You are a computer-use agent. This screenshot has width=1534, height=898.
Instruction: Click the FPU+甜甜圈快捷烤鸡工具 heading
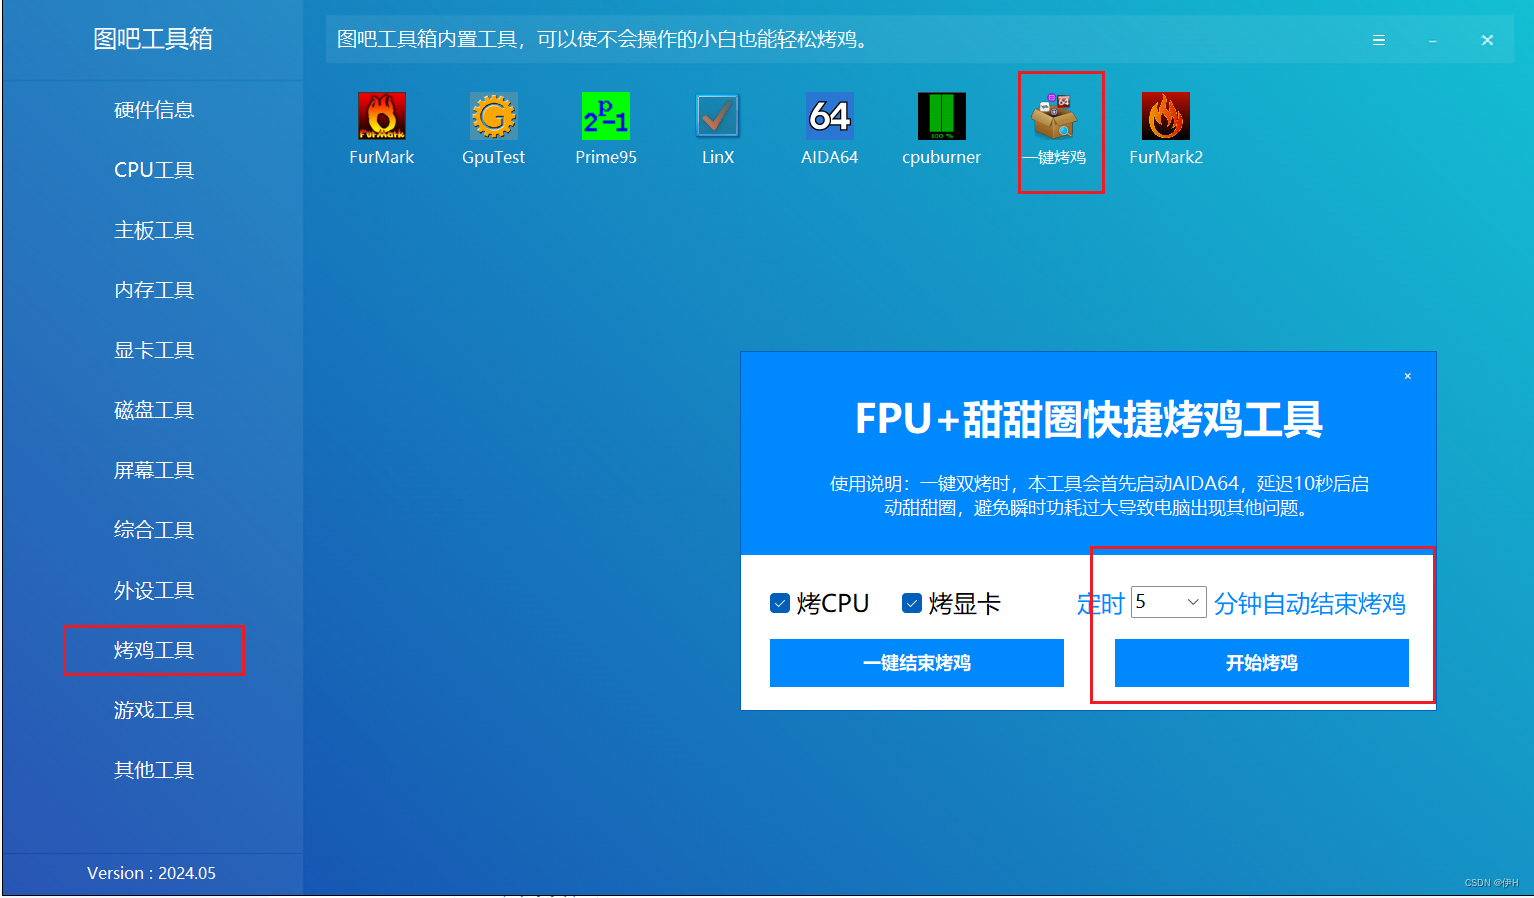point(1088,419)
